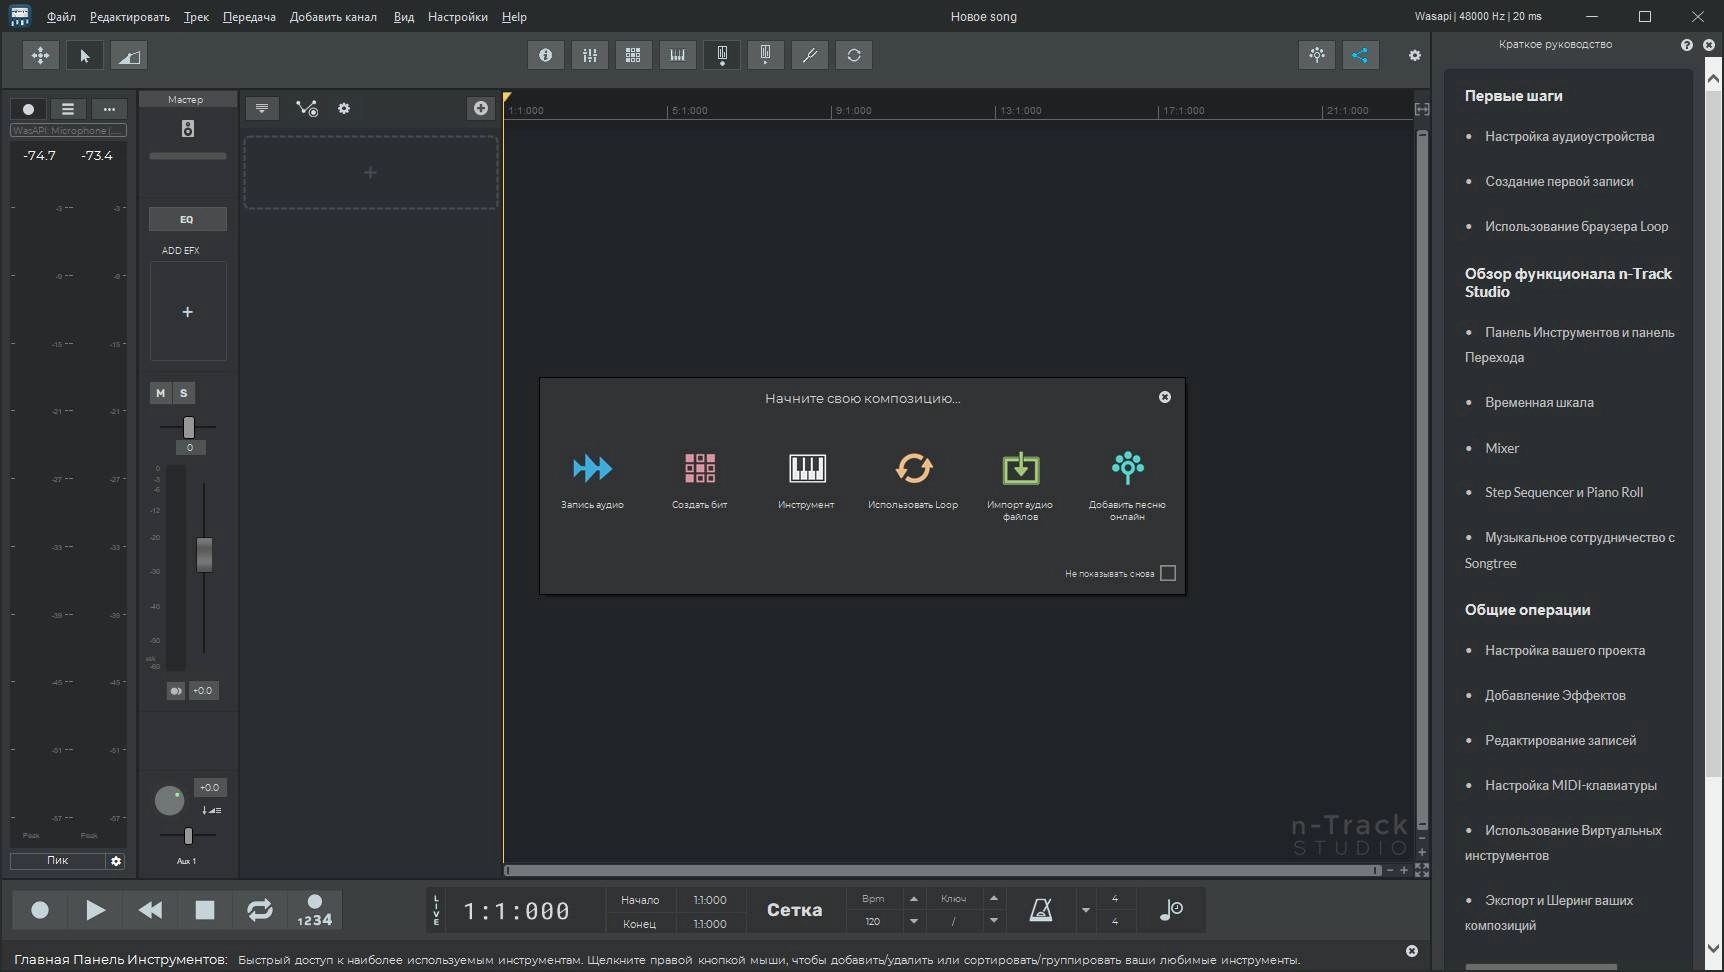
Task: Click 'Ключ' up arrow
Action: pyautogui.click(x=993, y=899)
